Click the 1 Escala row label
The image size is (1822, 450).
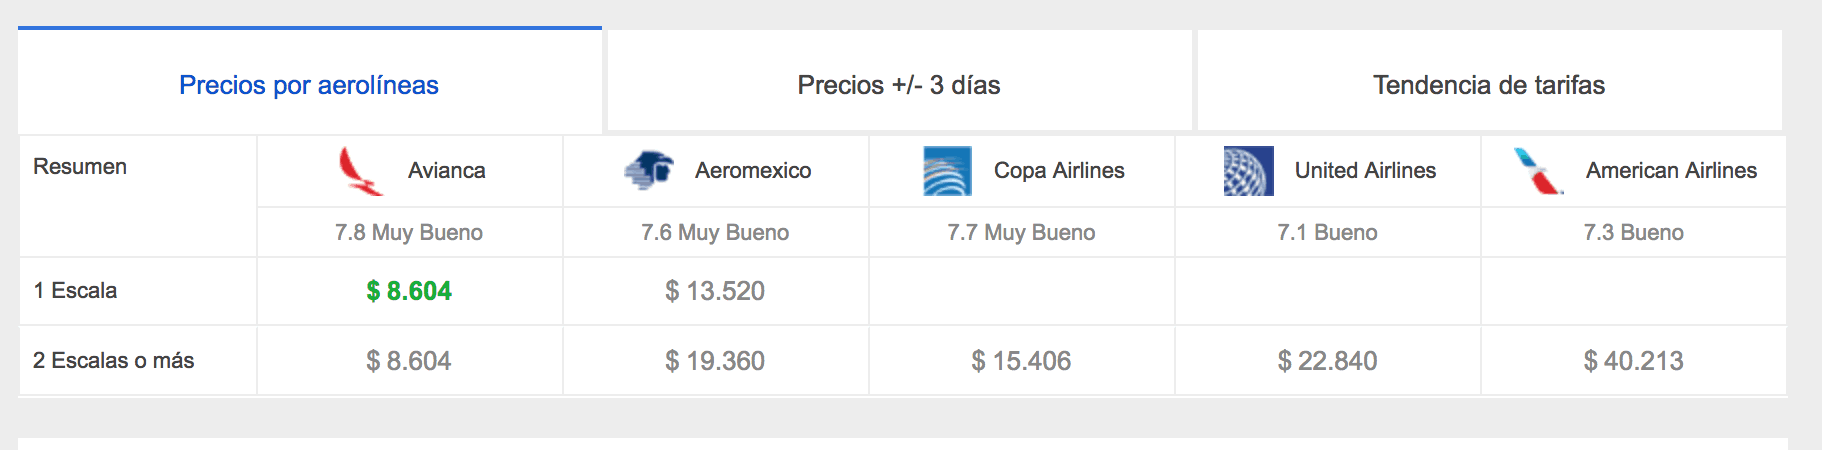75,291
